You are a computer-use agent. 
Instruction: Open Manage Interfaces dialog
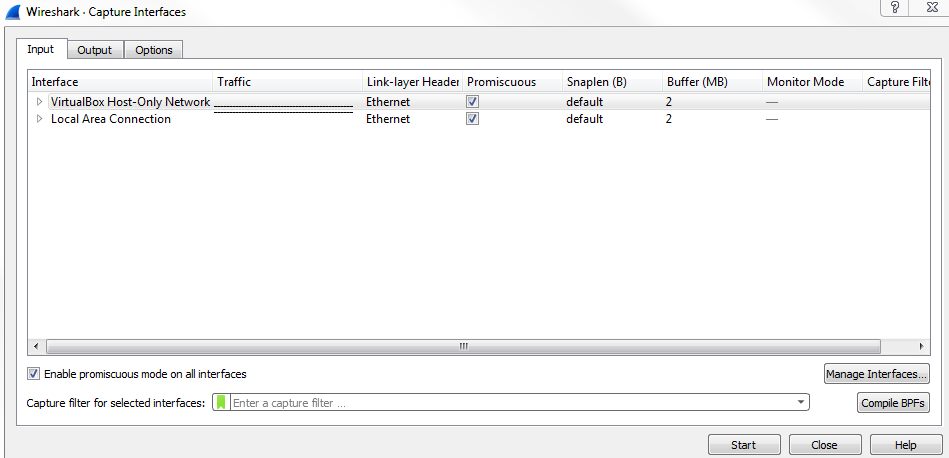tap(876, 374)
